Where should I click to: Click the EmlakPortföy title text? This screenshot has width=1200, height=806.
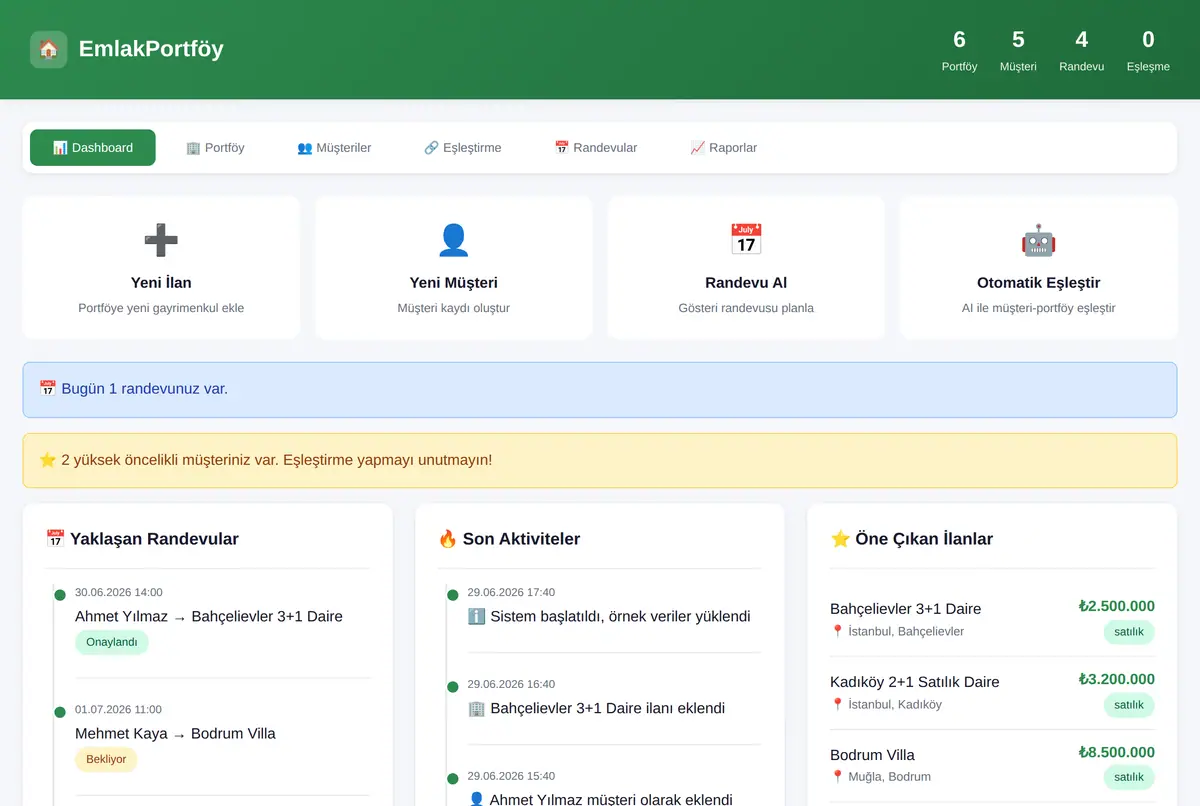[x=151, y=48]
